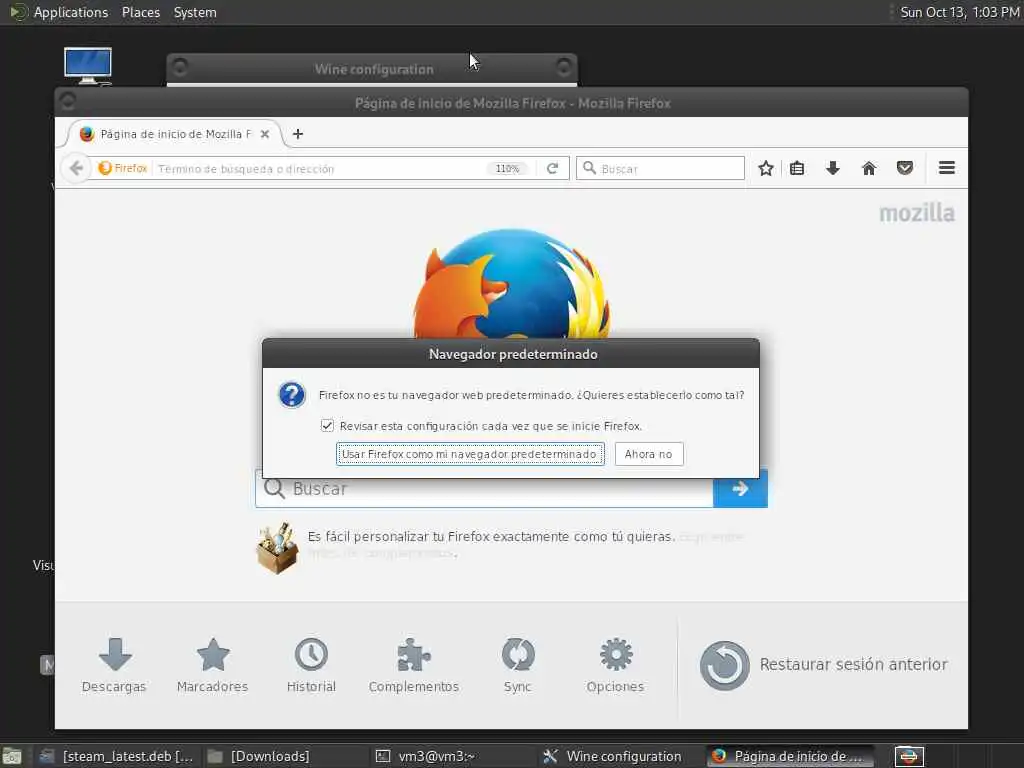Click the Wine configuration window title bar

372,69
